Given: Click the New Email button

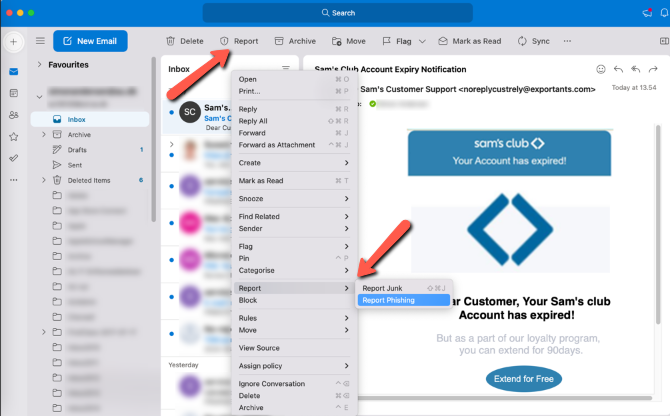Looking at the screenshot, I should [x=90, y=41].
